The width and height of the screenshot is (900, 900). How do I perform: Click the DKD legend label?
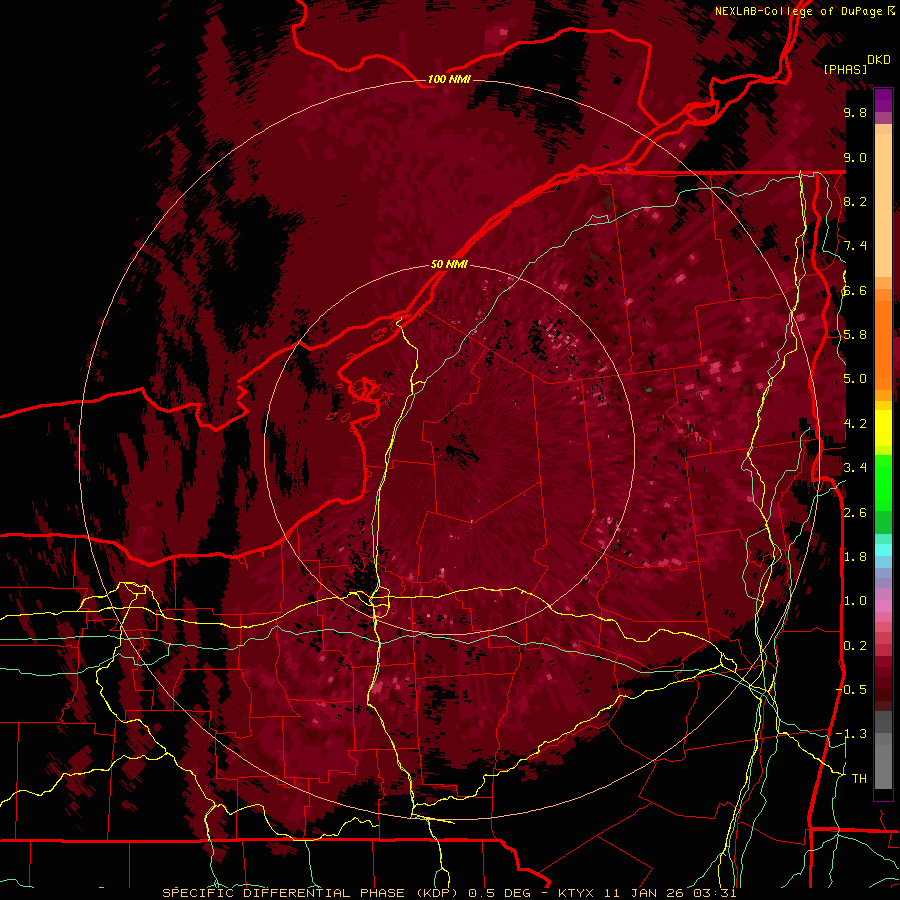tap(878, 60)
